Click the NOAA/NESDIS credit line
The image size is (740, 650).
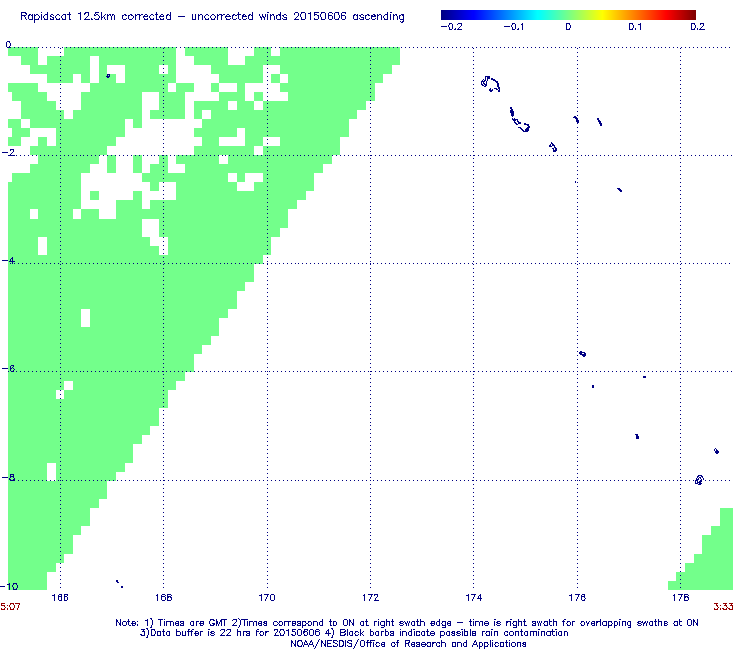pos(408,644)
